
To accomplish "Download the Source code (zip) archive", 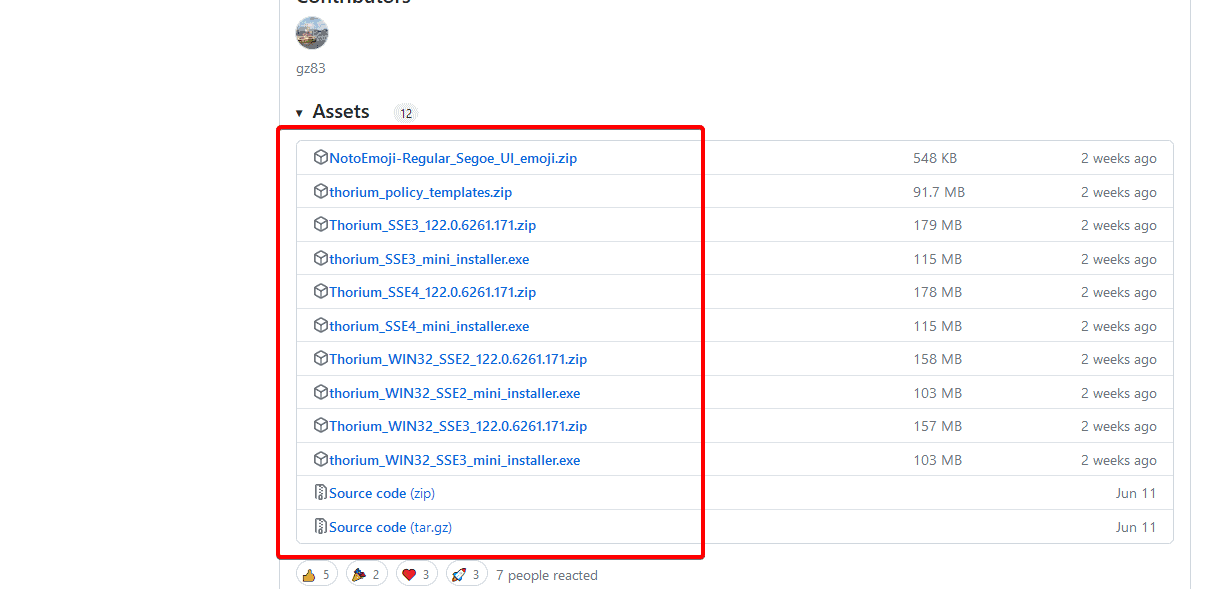I will (x=382, y=493).
